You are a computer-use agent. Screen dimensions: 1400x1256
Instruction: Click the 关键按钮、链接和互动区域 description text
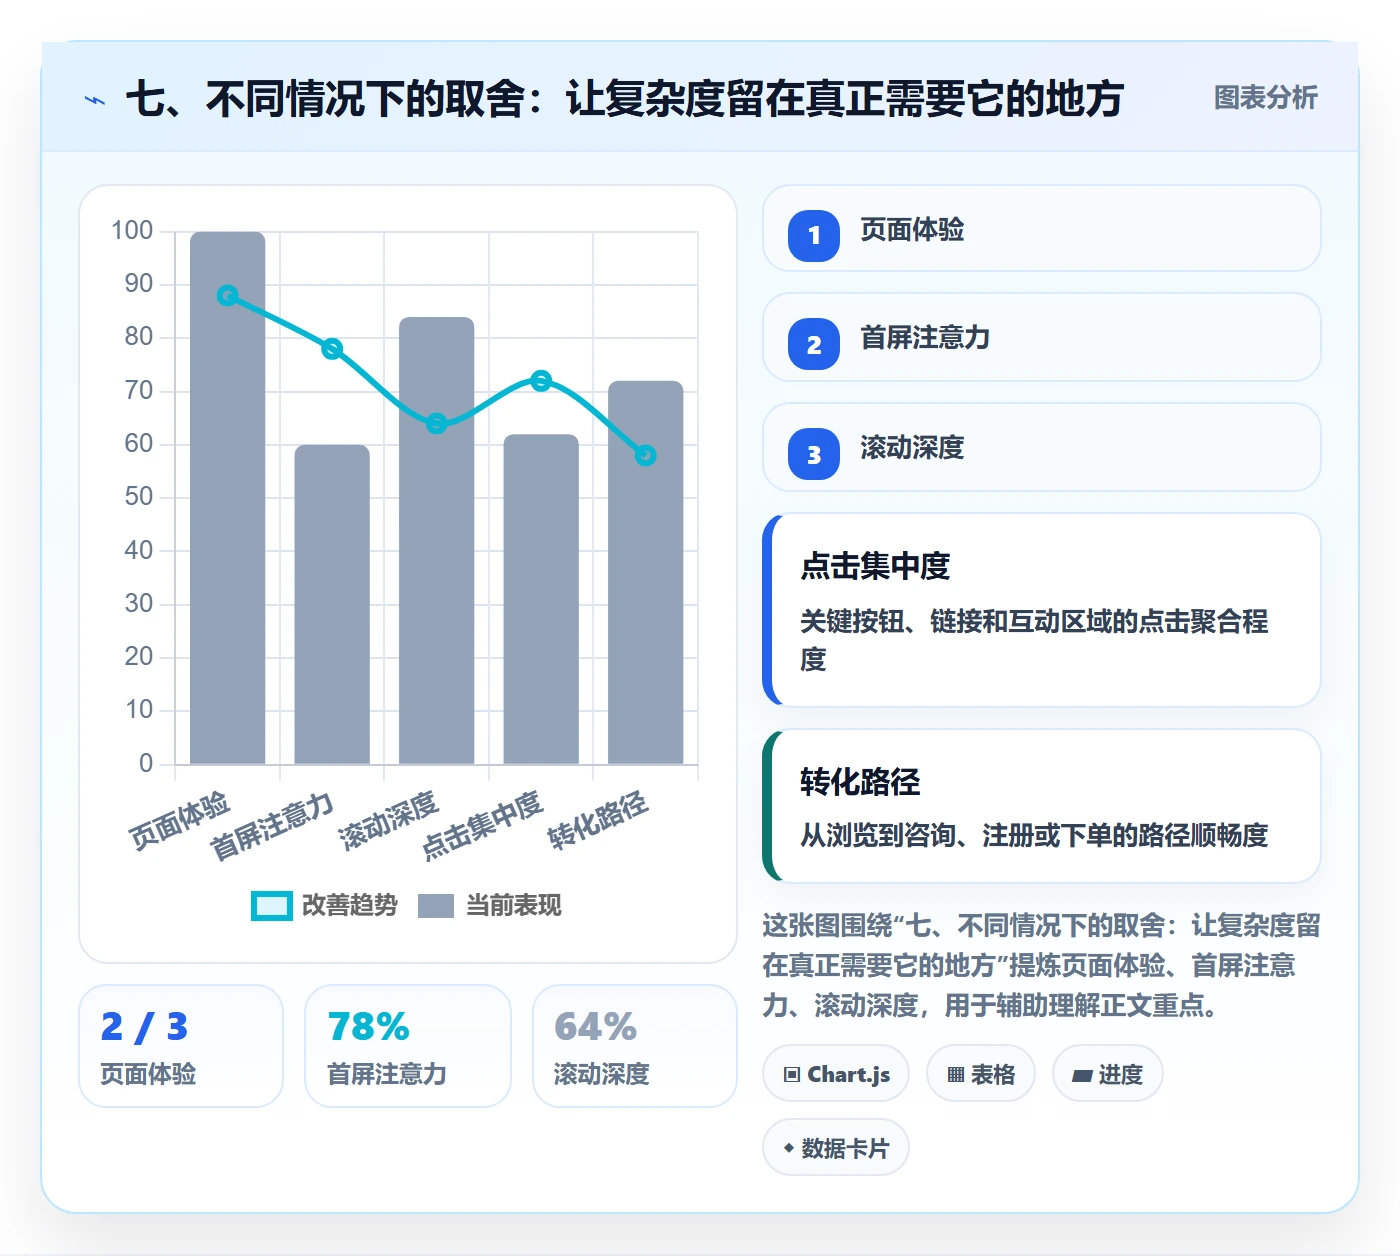(x=1034, y=640)
